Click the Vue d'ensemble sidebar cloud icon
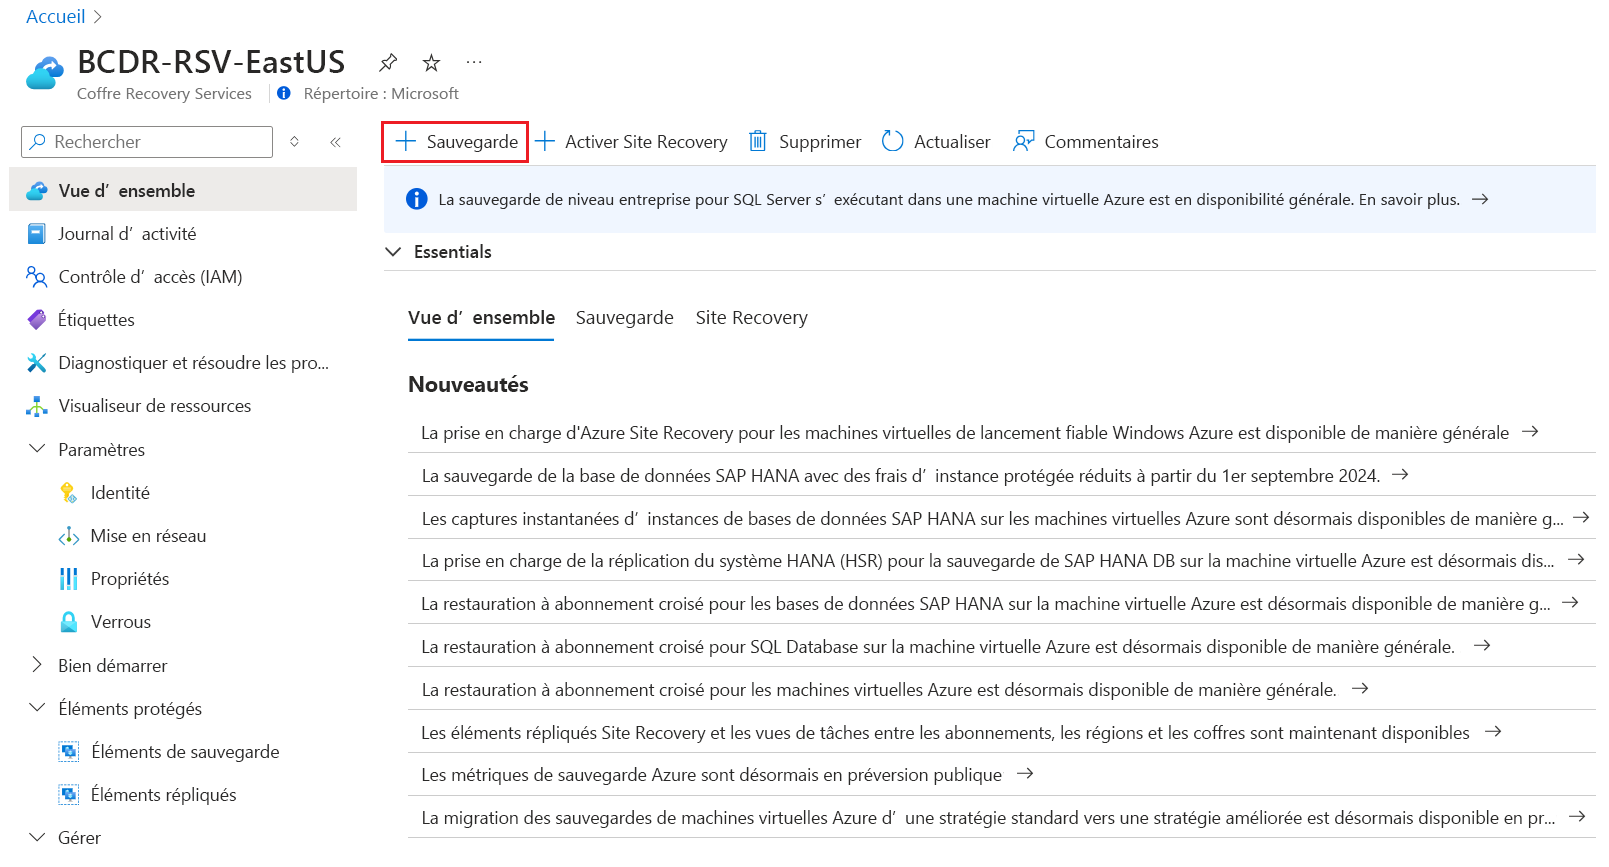Screen dimensions: 1609x867 coord(37,191)
